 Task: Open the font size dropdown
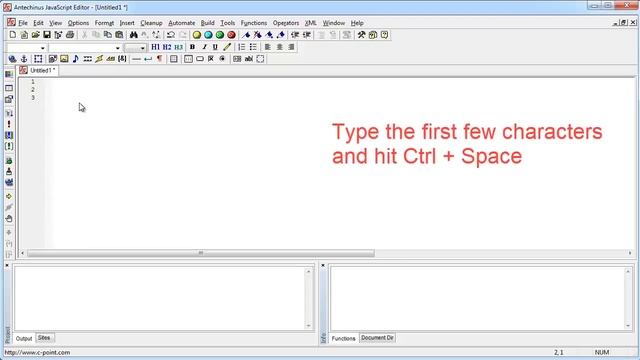coord(142,48)
